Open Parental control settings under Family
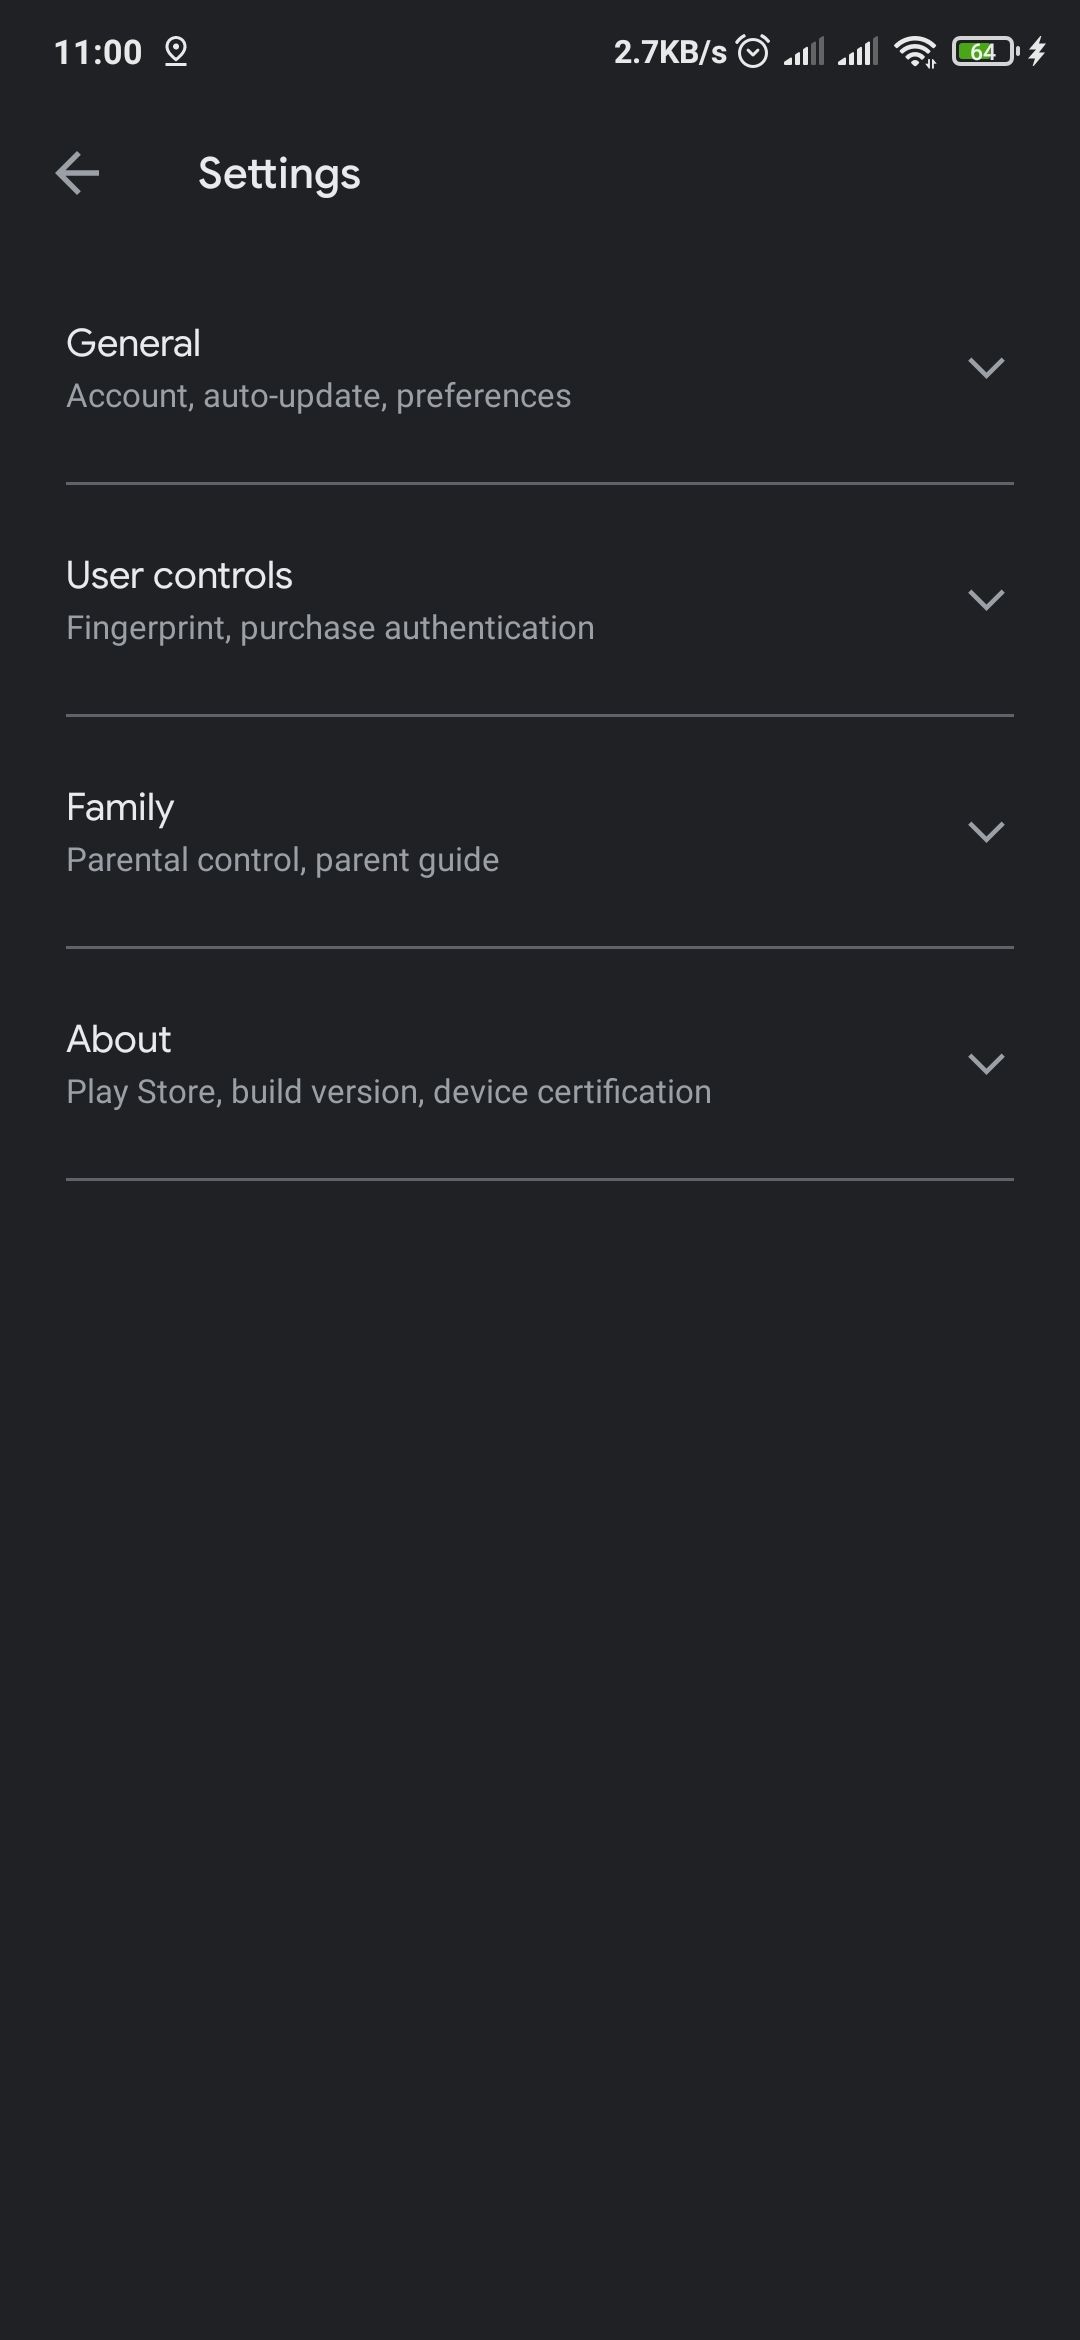This screenshot has width=1080, height=2340. click(282, 858)
